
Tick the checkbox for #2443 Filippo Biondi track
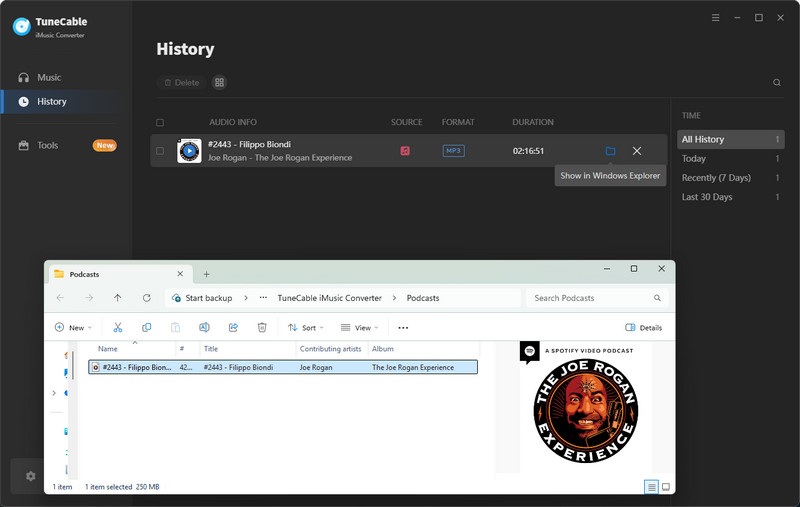tap(160, 151)
